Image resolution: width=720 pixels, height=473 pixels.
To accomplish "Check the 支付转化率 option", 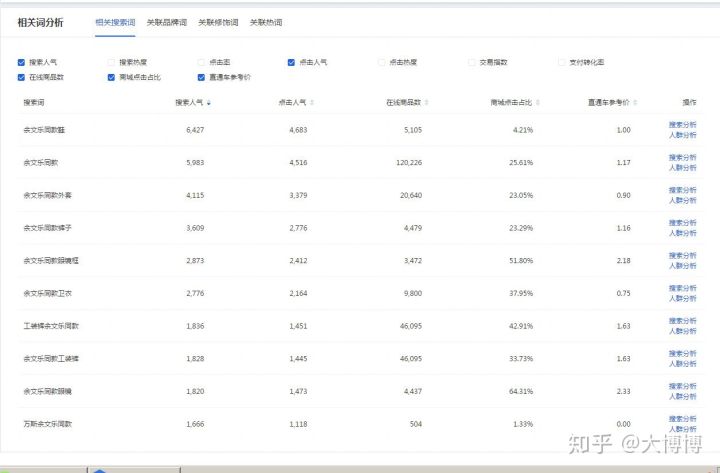I will [562, 62].
